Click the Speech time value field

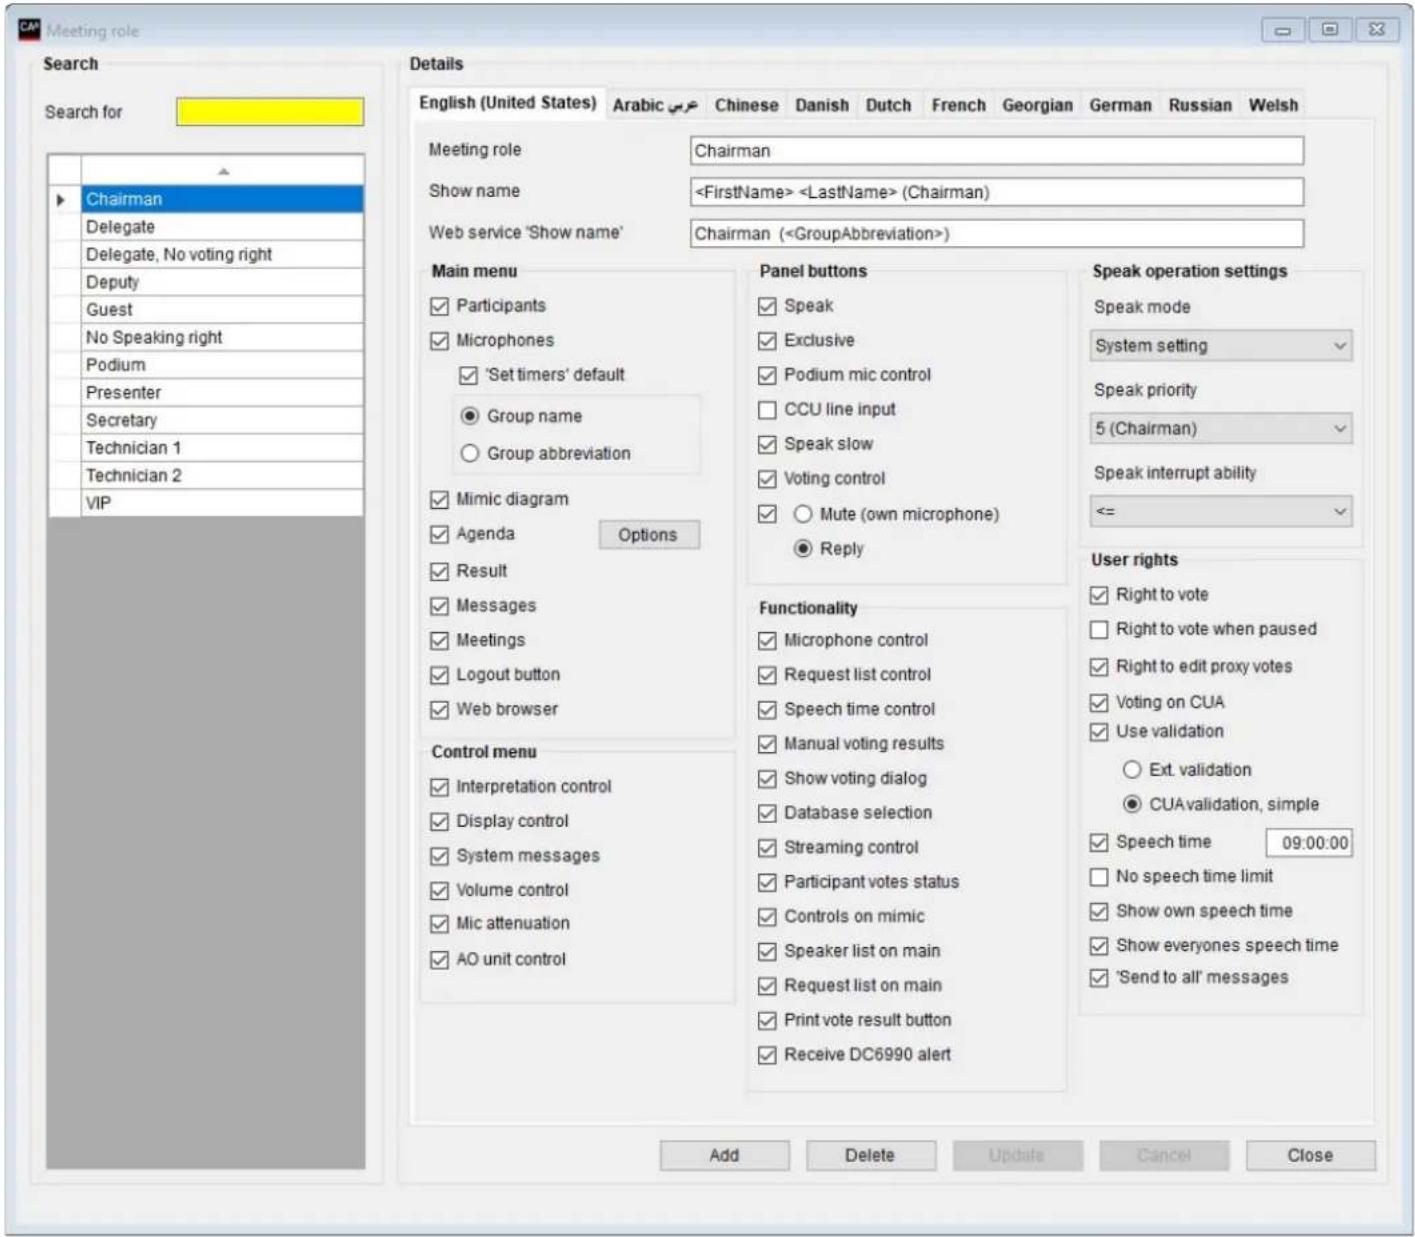[1309, 843]
